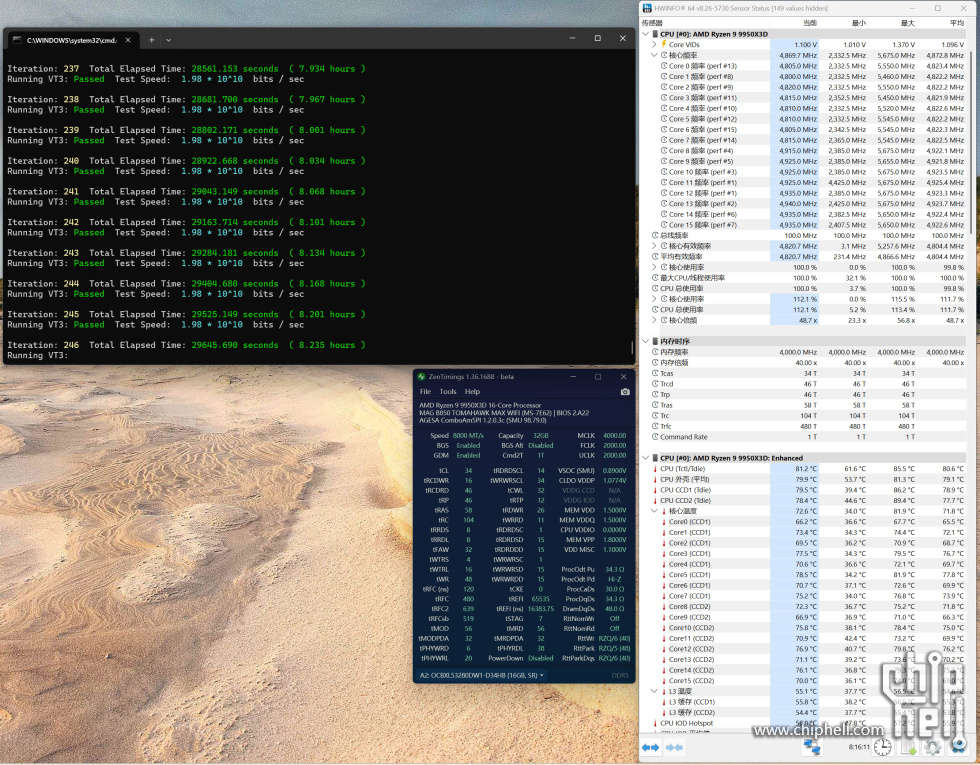980x765 pixels.
Task: Open the terminal profile dropdown arrow
Action: click(x=168, y=40)
